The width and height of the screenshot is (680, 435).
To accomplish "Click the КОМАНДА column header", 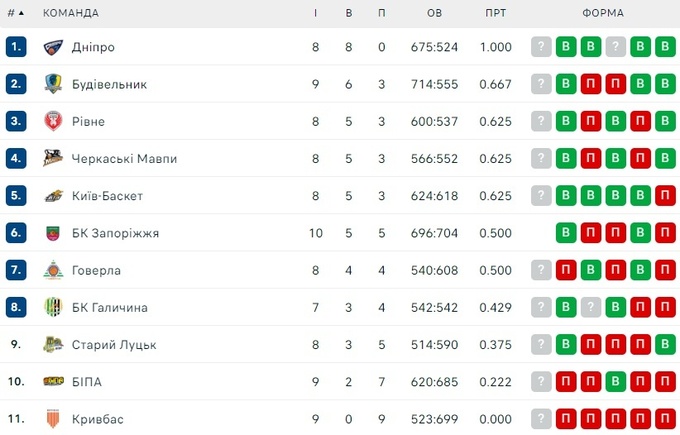I will coord(71,13).
